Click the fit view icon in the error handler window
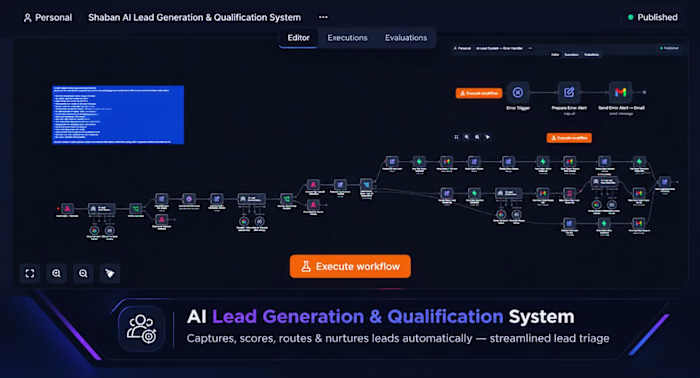This screenshot has height=378, width=700. 456,137
